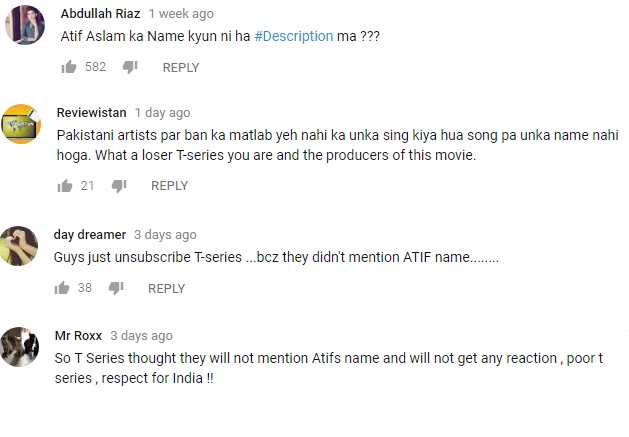This screenshot has width=629, height=437.
Task: Open Reviewistan's channel name
Action: pos(91,113)
